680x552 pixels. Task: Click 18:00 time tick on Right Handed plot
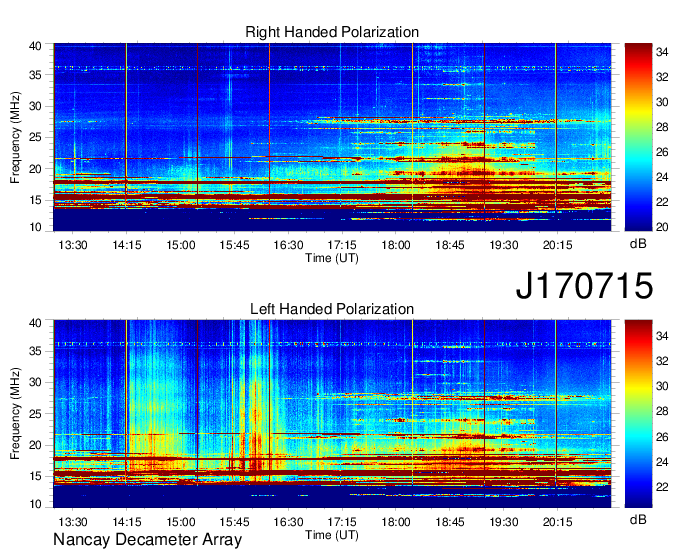click(x=396, y=245)
